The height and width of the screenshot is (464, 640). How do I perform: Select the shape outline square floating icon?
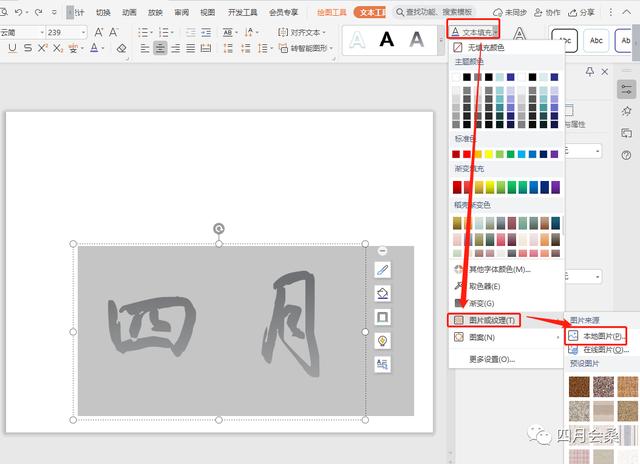click(x=382, y=317)
